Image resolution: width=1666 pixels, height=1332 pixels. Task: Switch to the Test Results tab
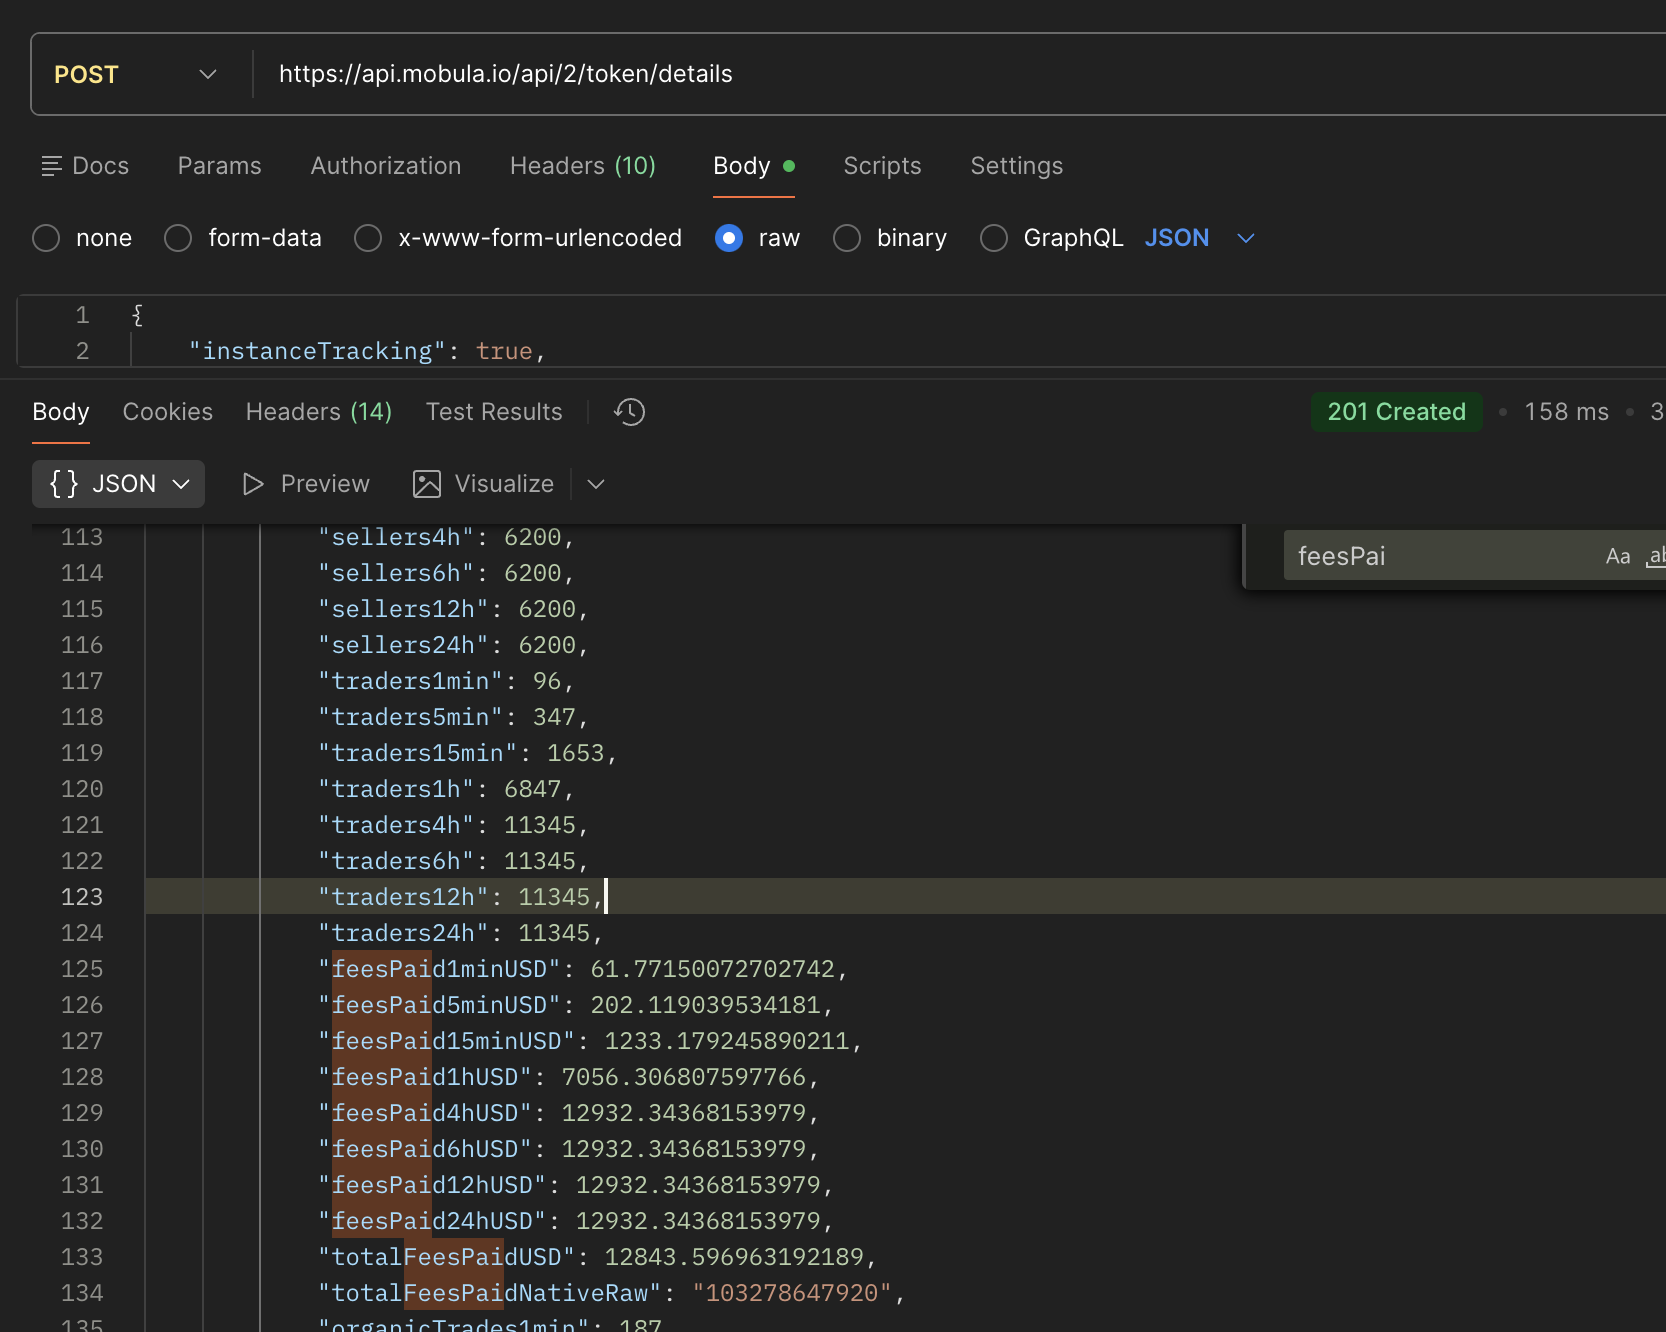pyautogui.click(x=494, y=412)
